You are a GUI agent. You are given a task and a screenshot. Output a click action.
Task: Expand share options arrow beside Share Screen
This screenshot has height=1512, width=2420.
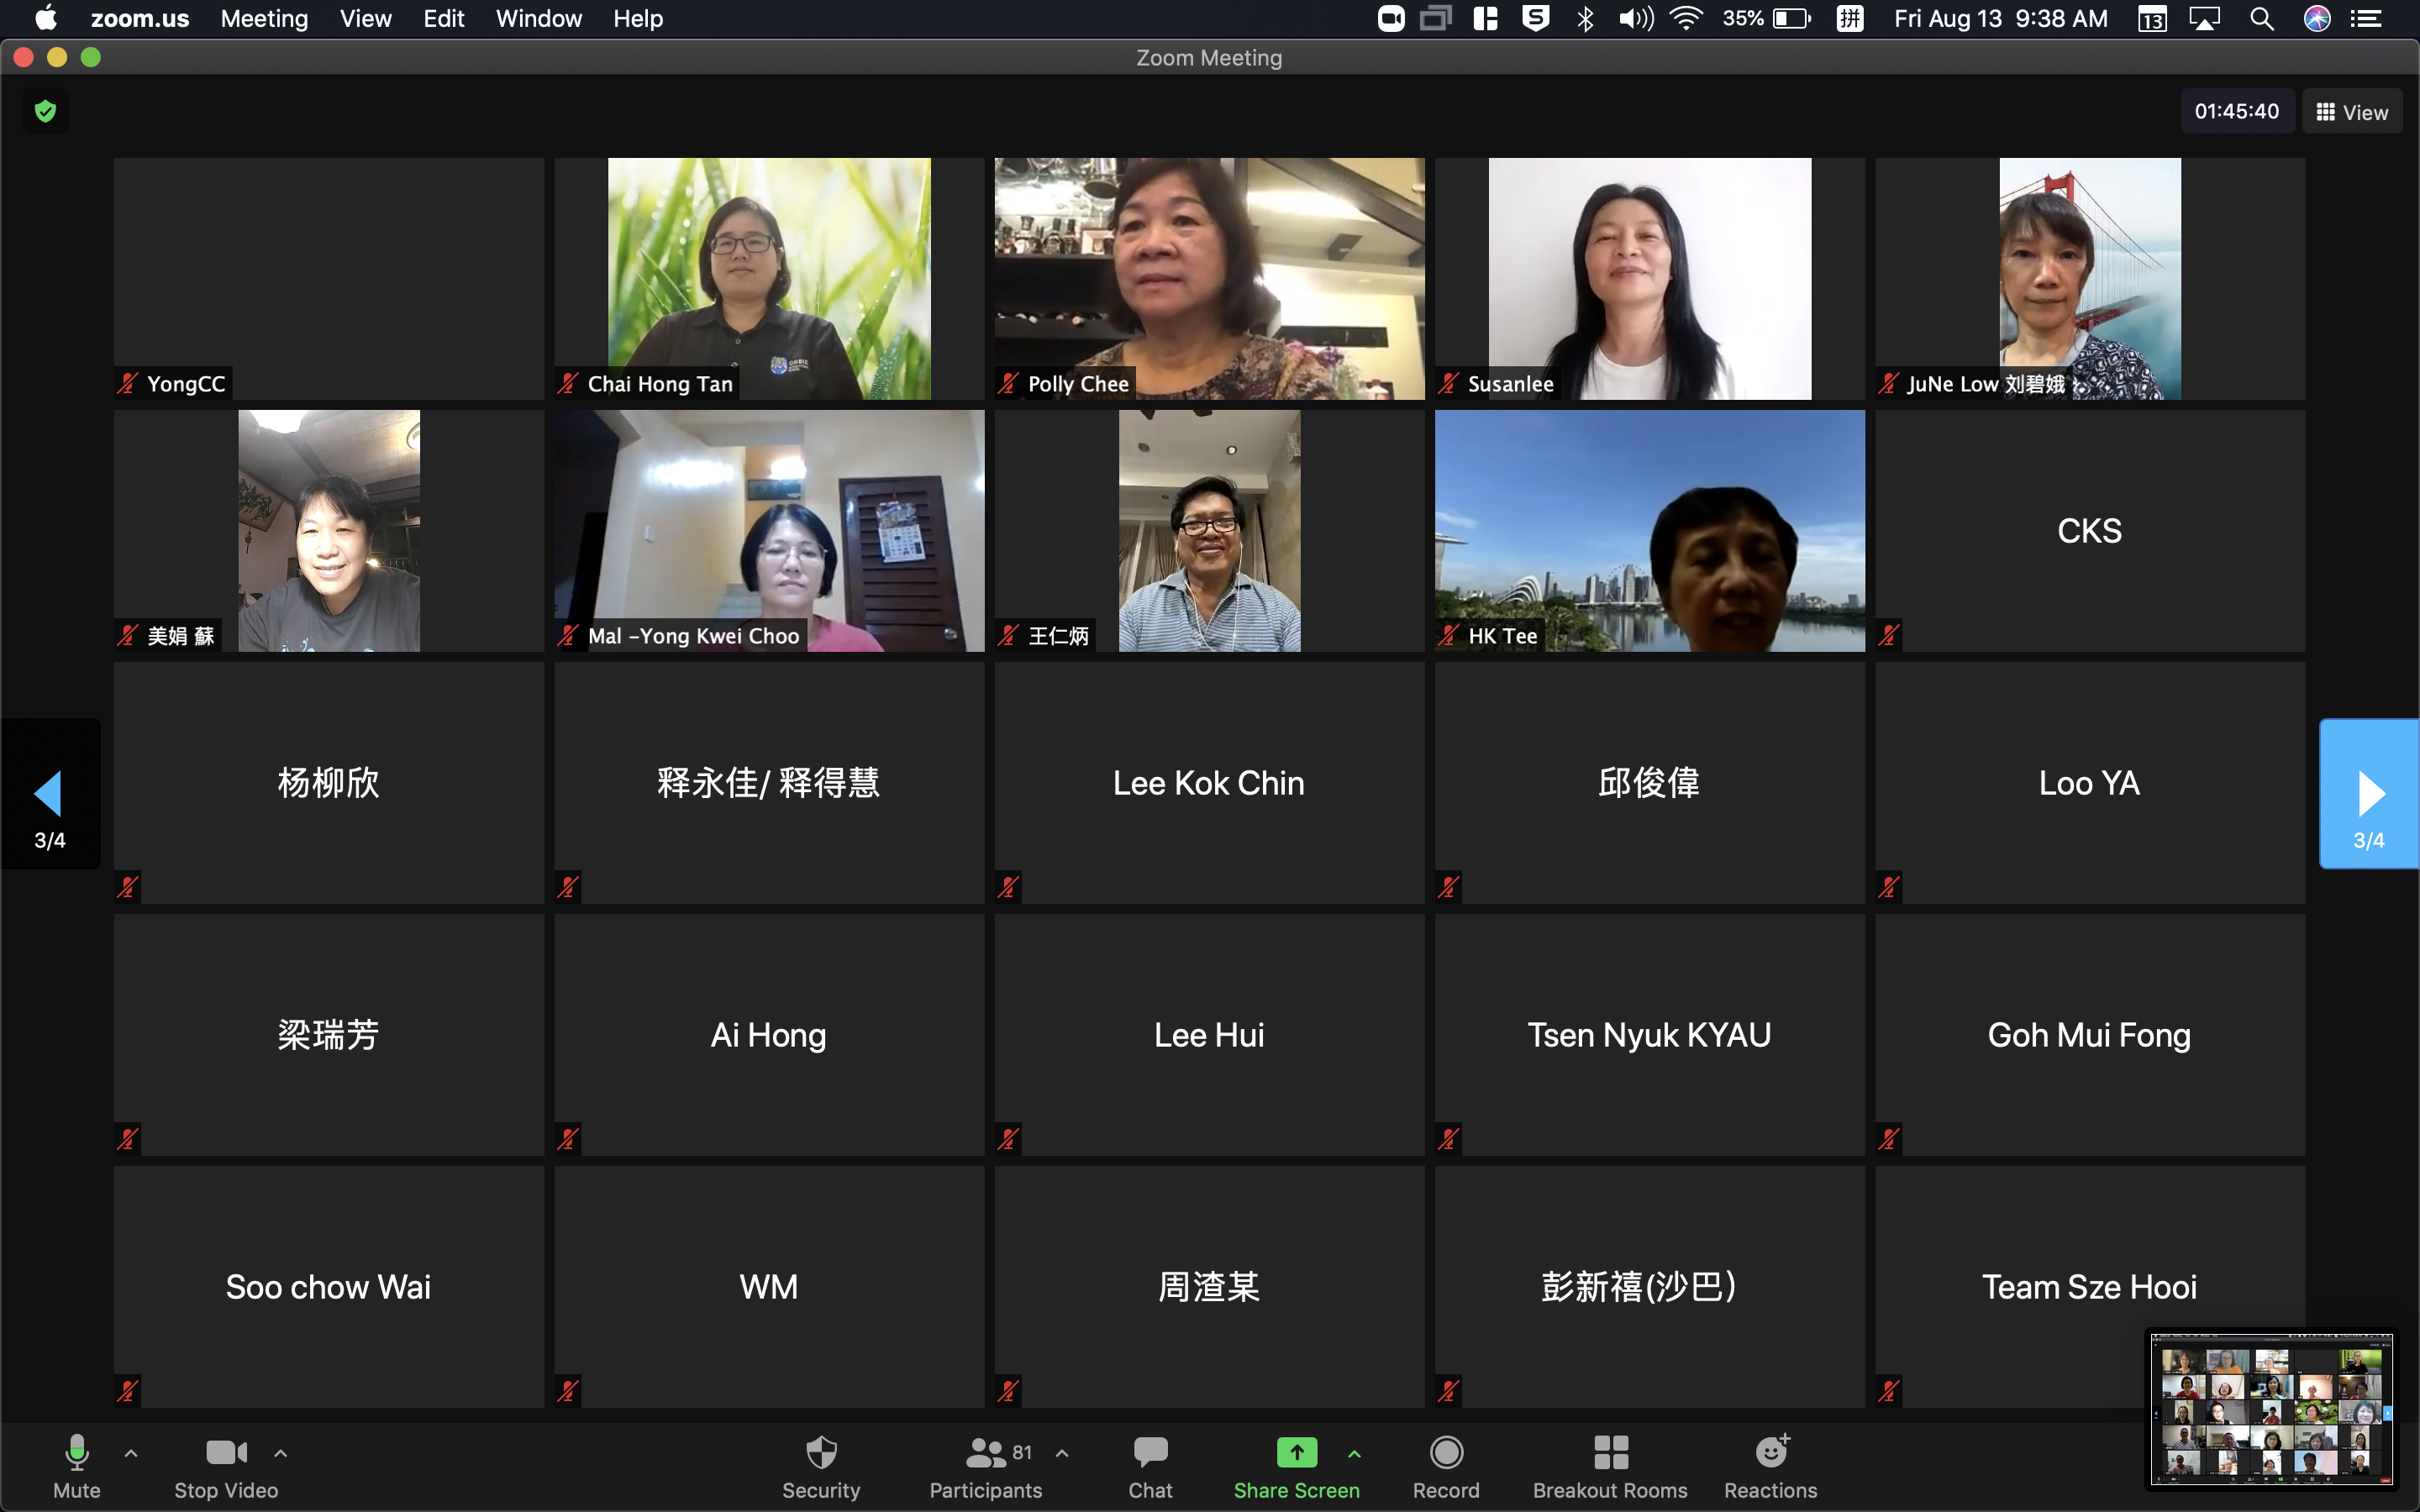click(1354, 1453)
